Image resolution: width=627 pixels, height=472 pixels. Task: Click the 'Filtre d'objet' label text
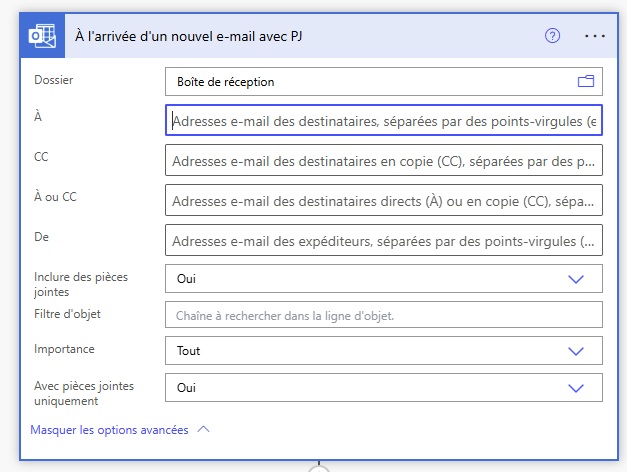click(x=67, y=314)
